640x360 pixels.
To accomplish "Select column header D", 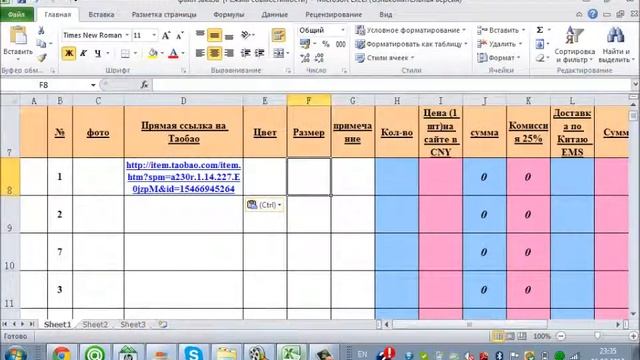I will (x=183, y=100).
